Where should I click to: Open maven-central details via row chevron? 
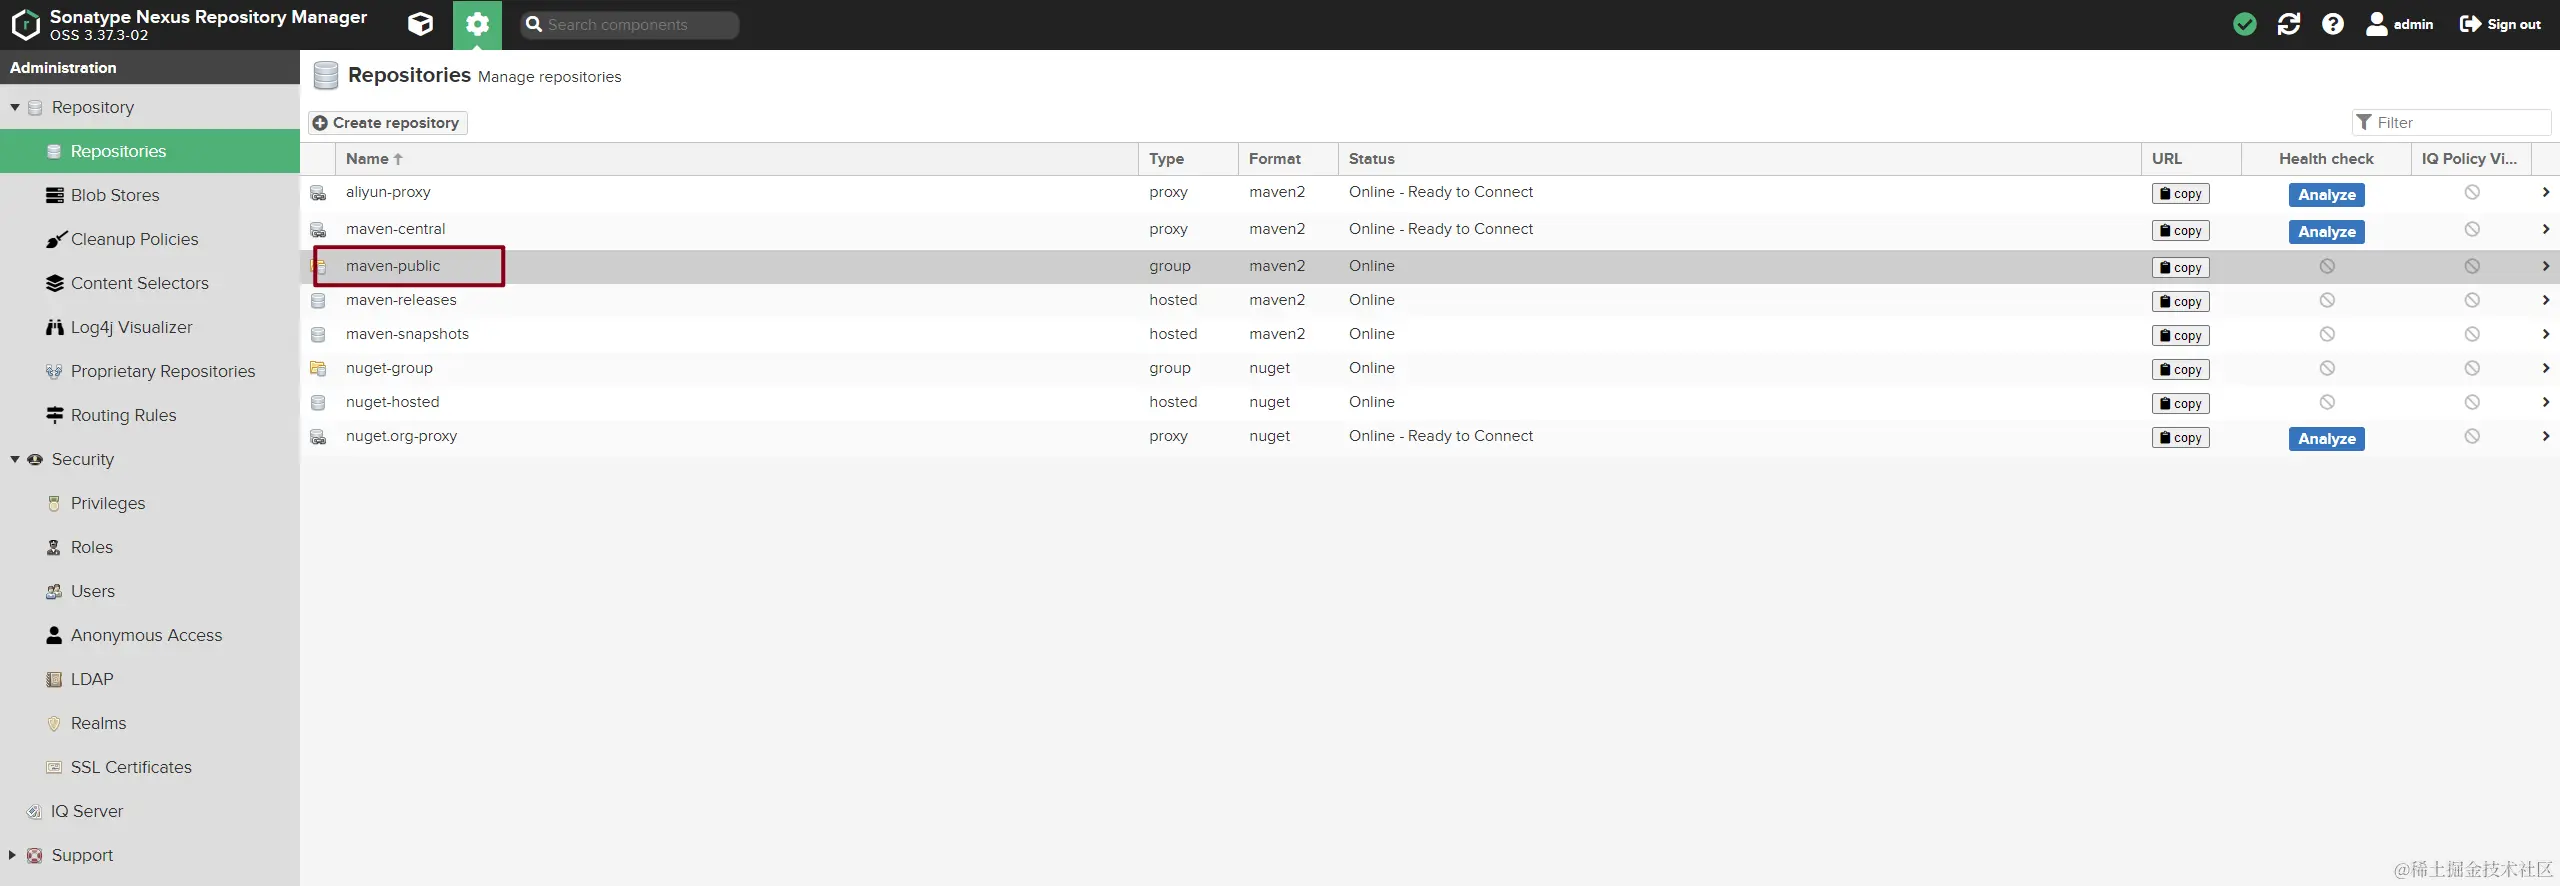coord(2545,229)
